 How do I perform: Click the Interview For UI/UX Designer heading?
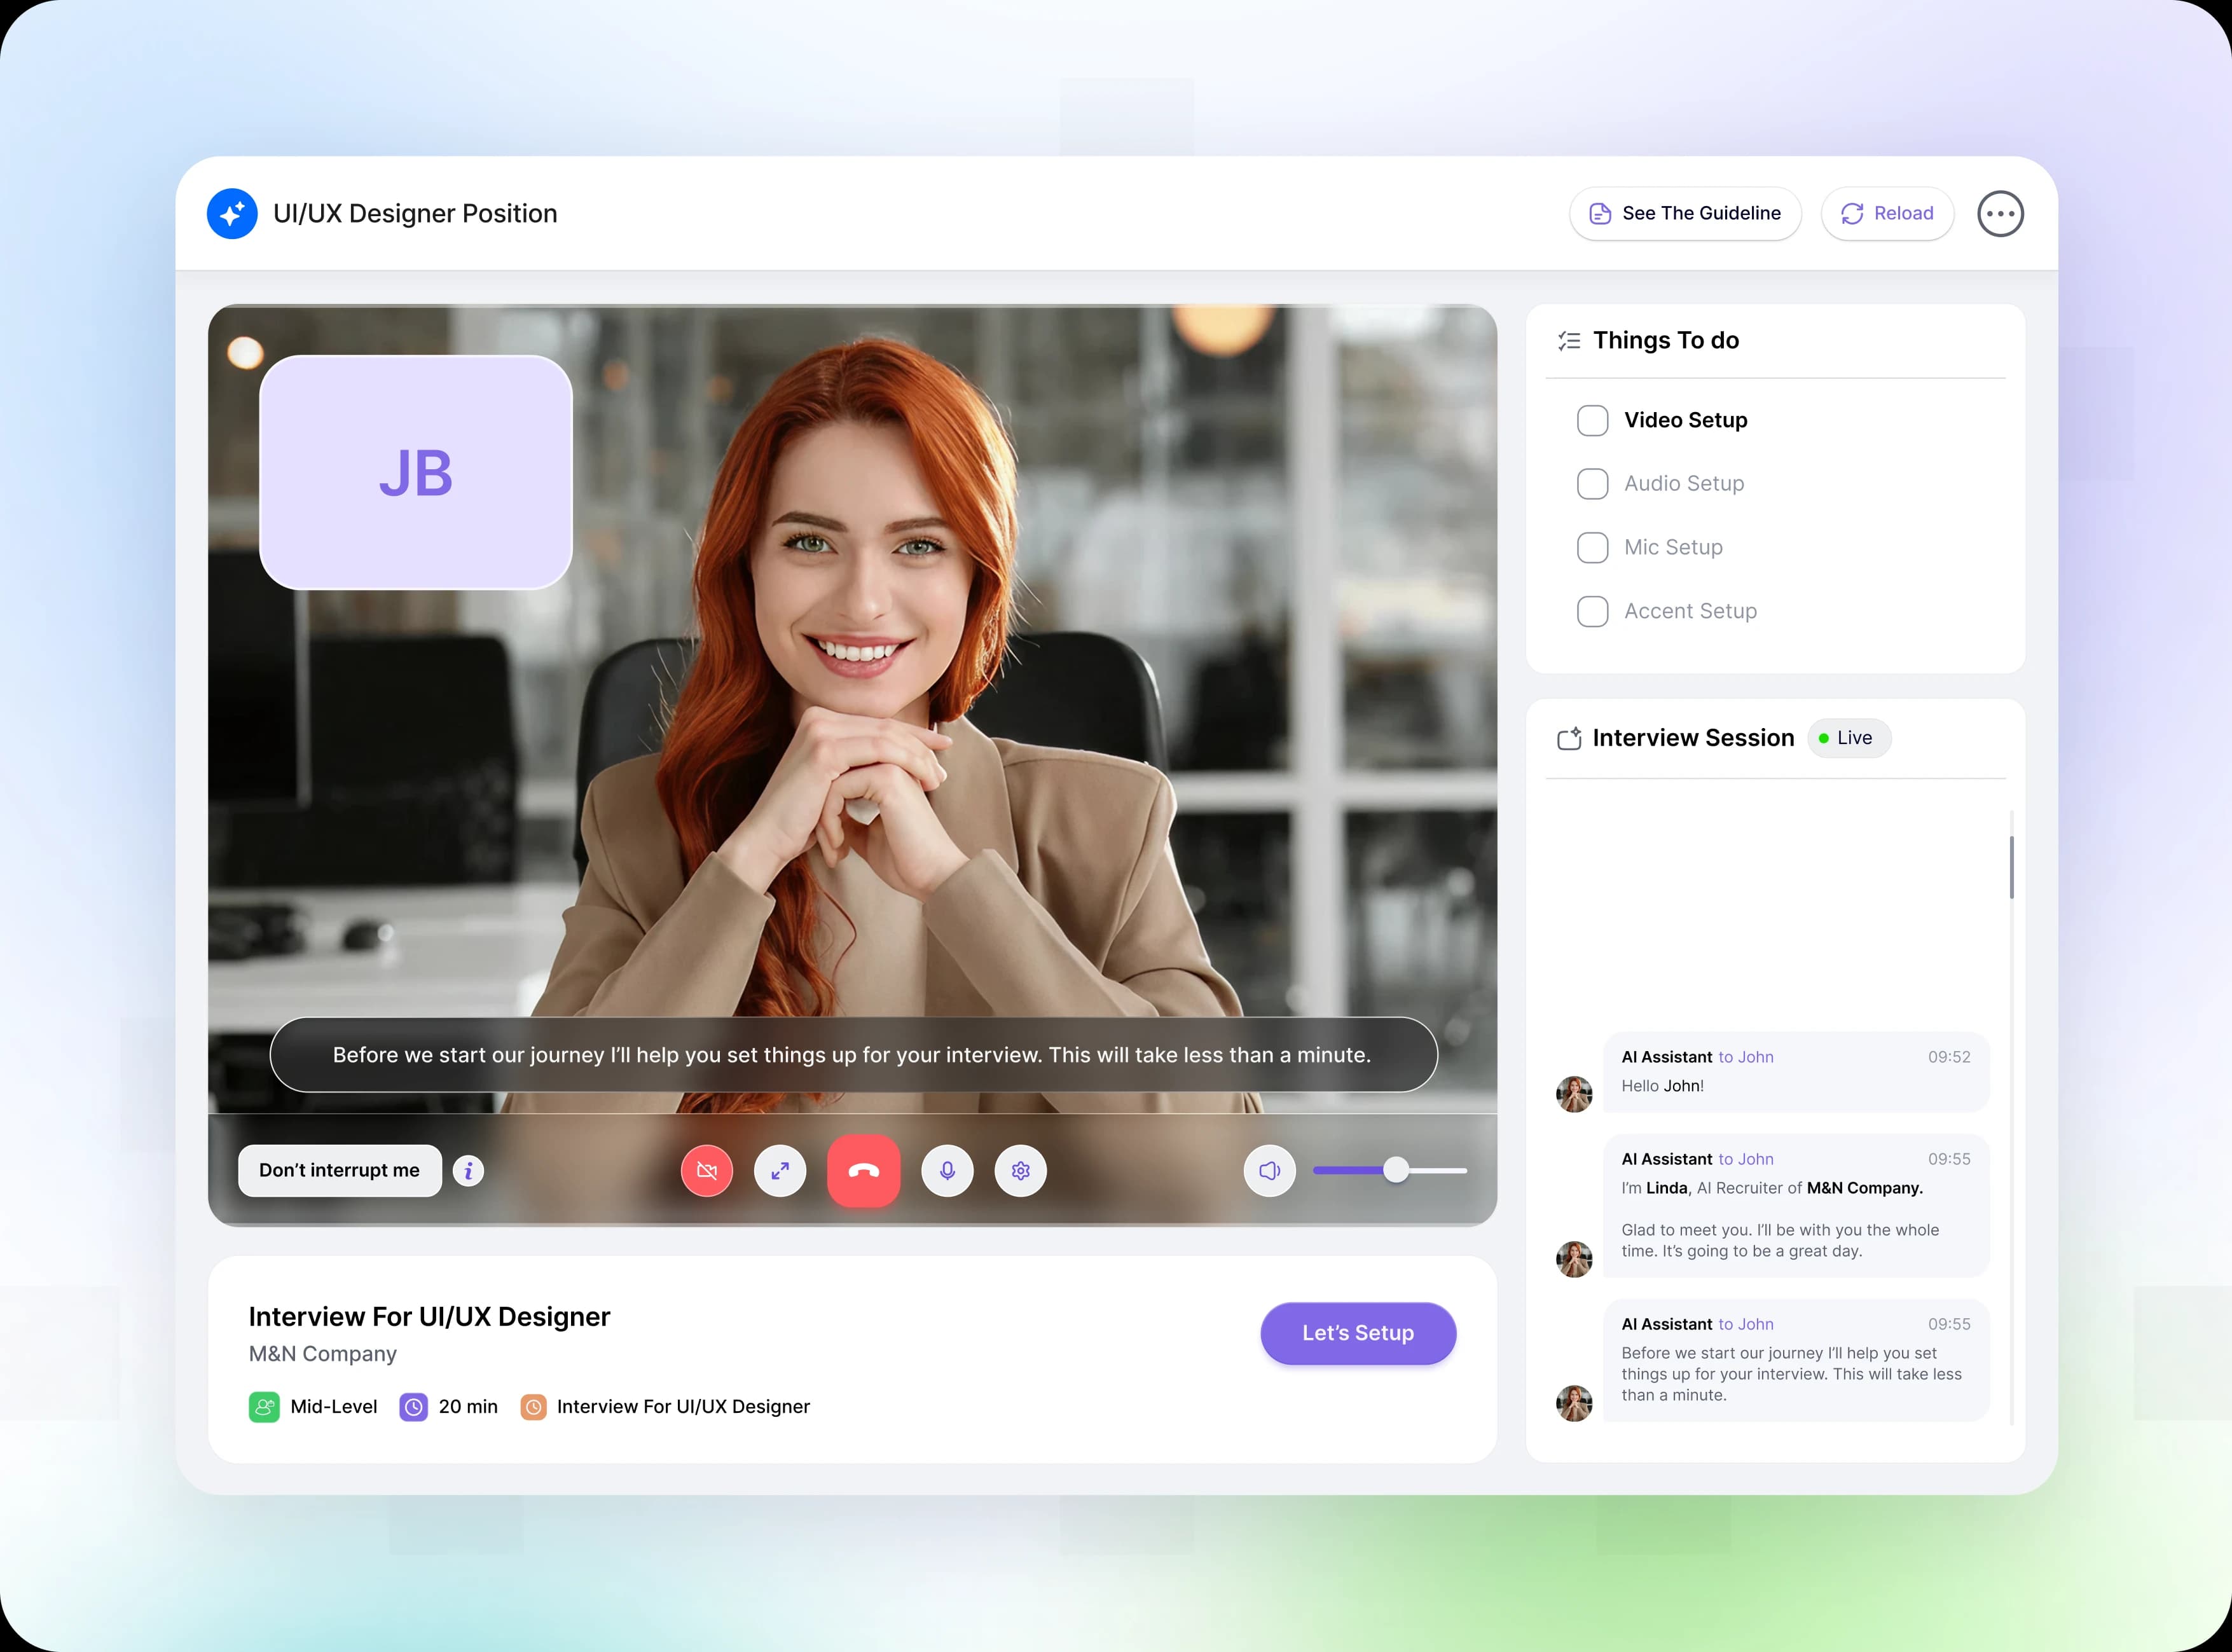click(429, 1316)
